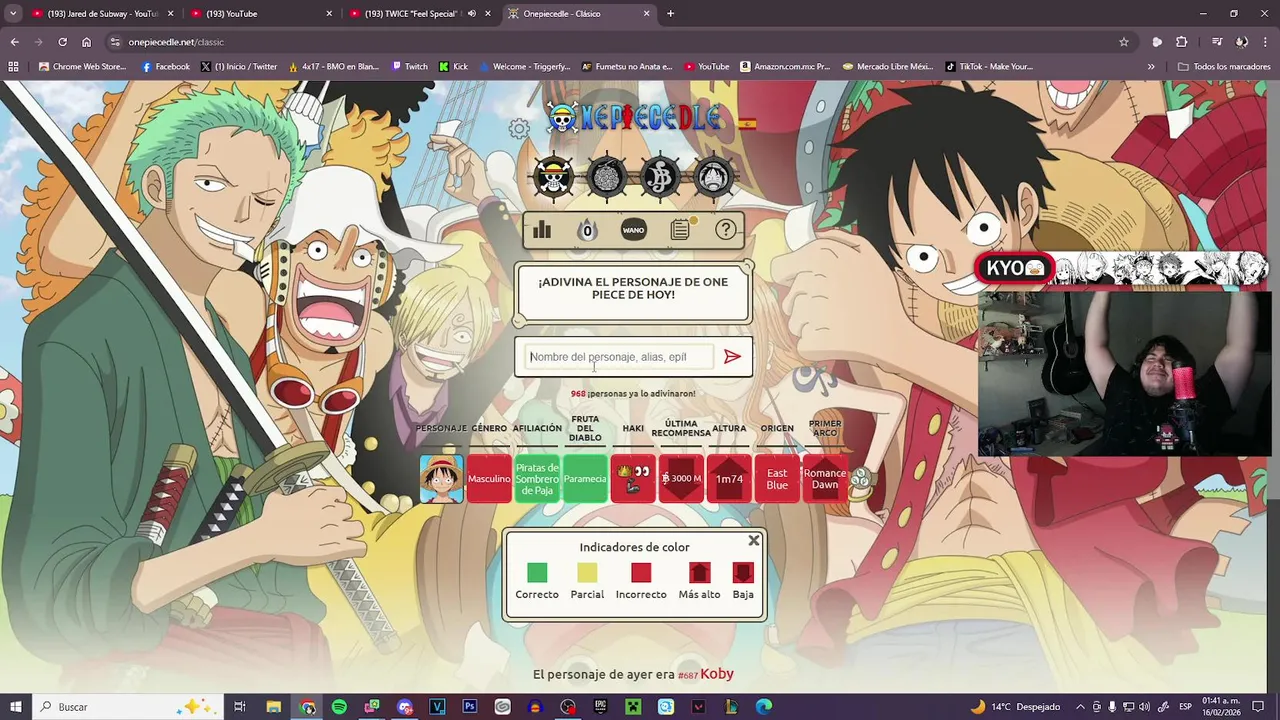Open the Chrome apps grid shortcut

click(x=13, y=67)
